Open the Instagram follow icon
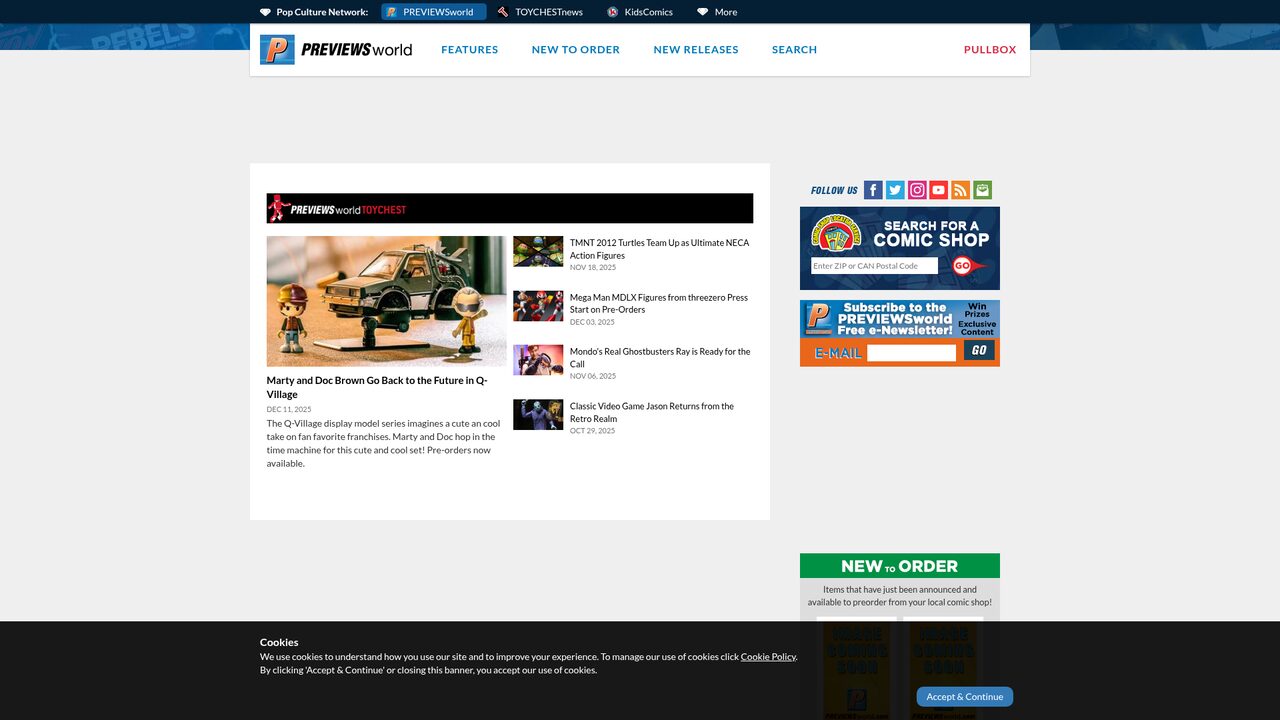This screenshot has height=720, width=1280. point(917,190)
